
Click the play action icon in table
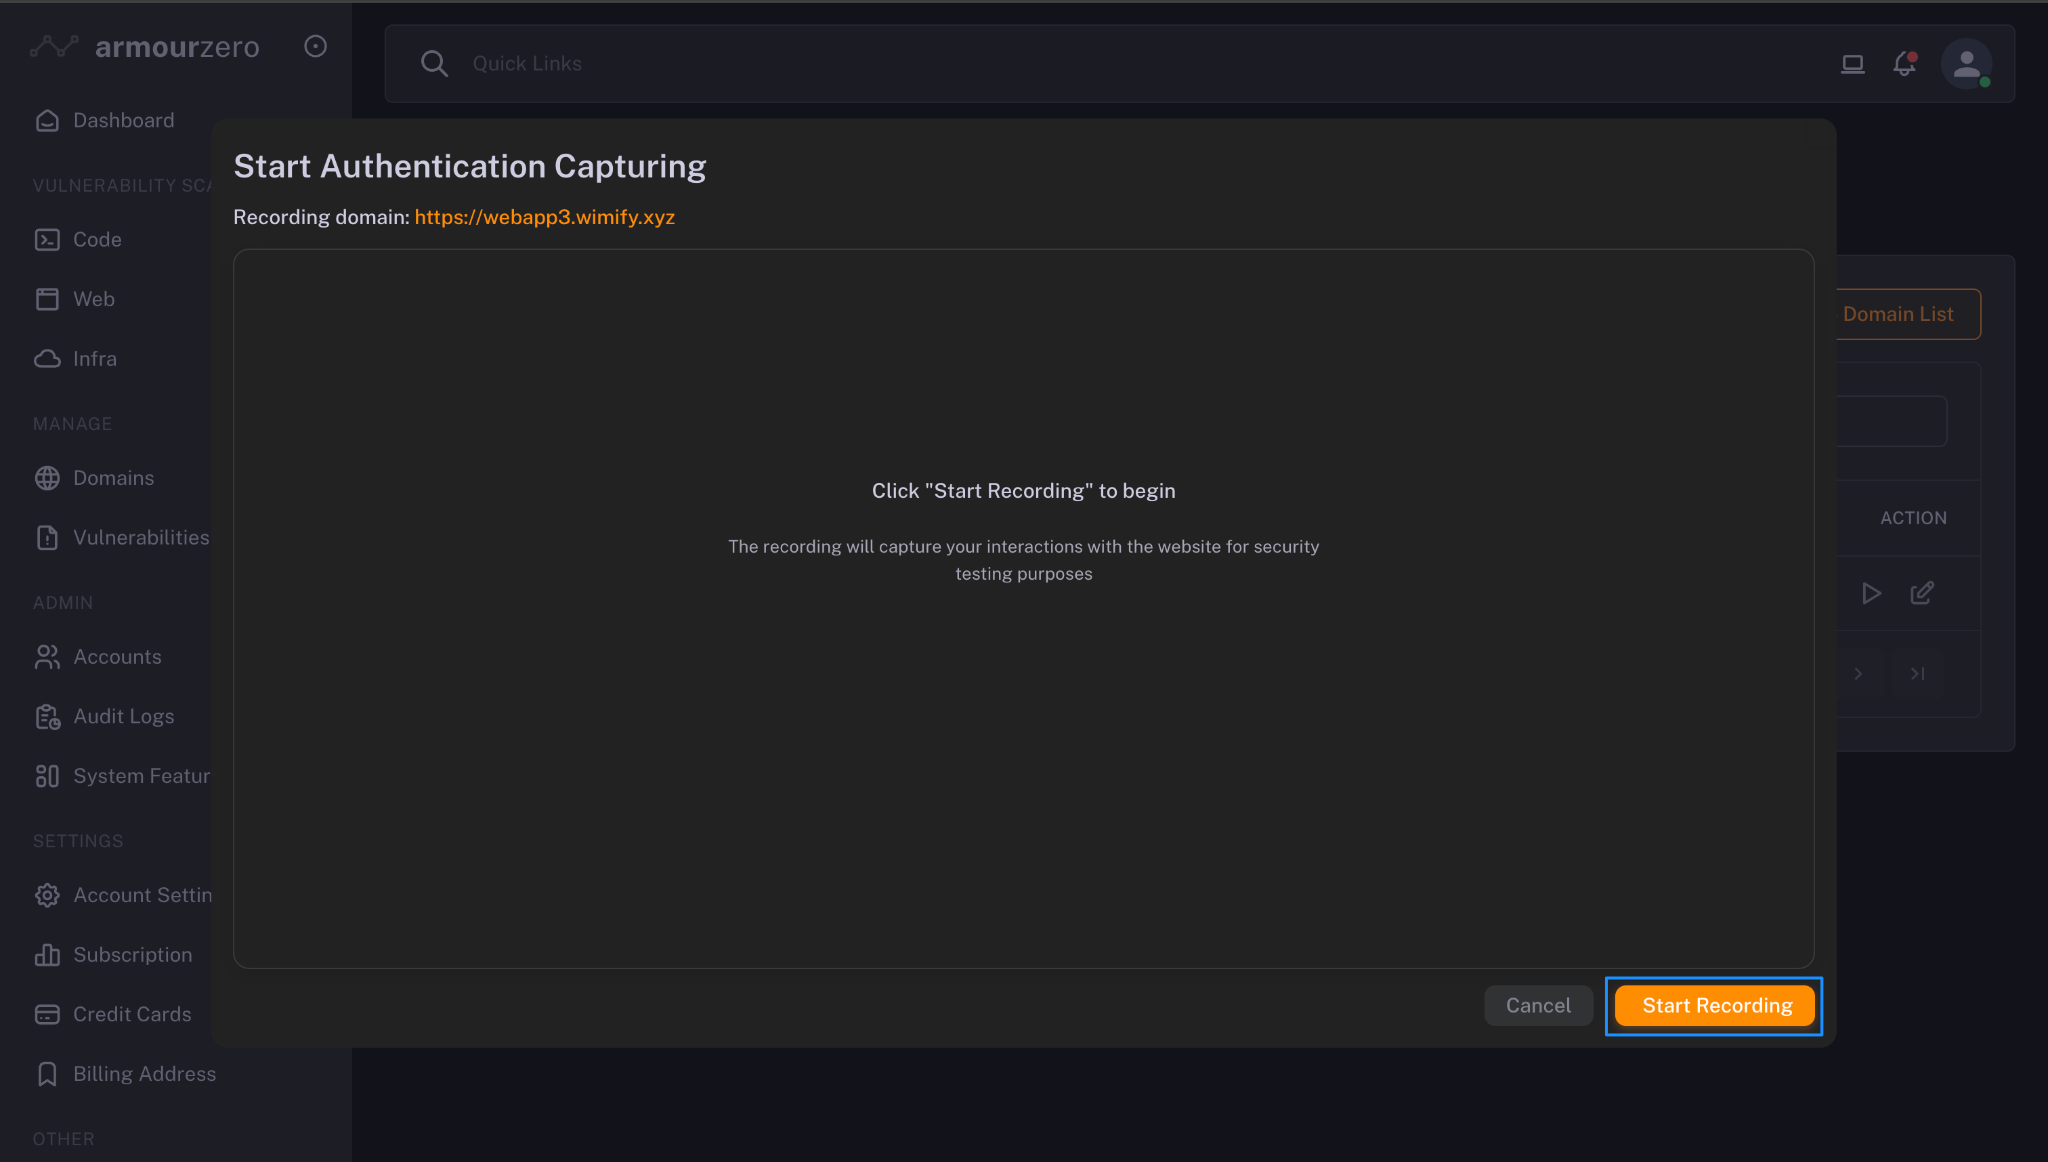(1871, 593)
